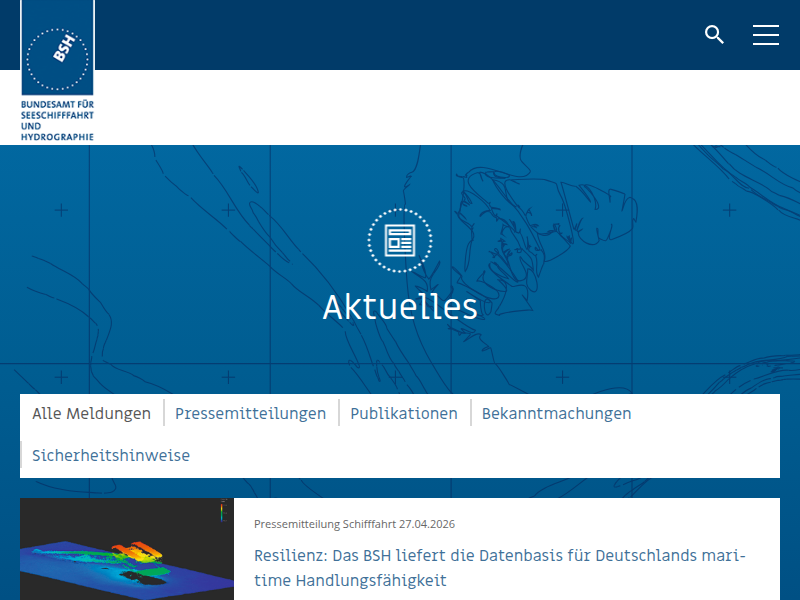Click the color scale legend in article image

click(x=221, y=511)
